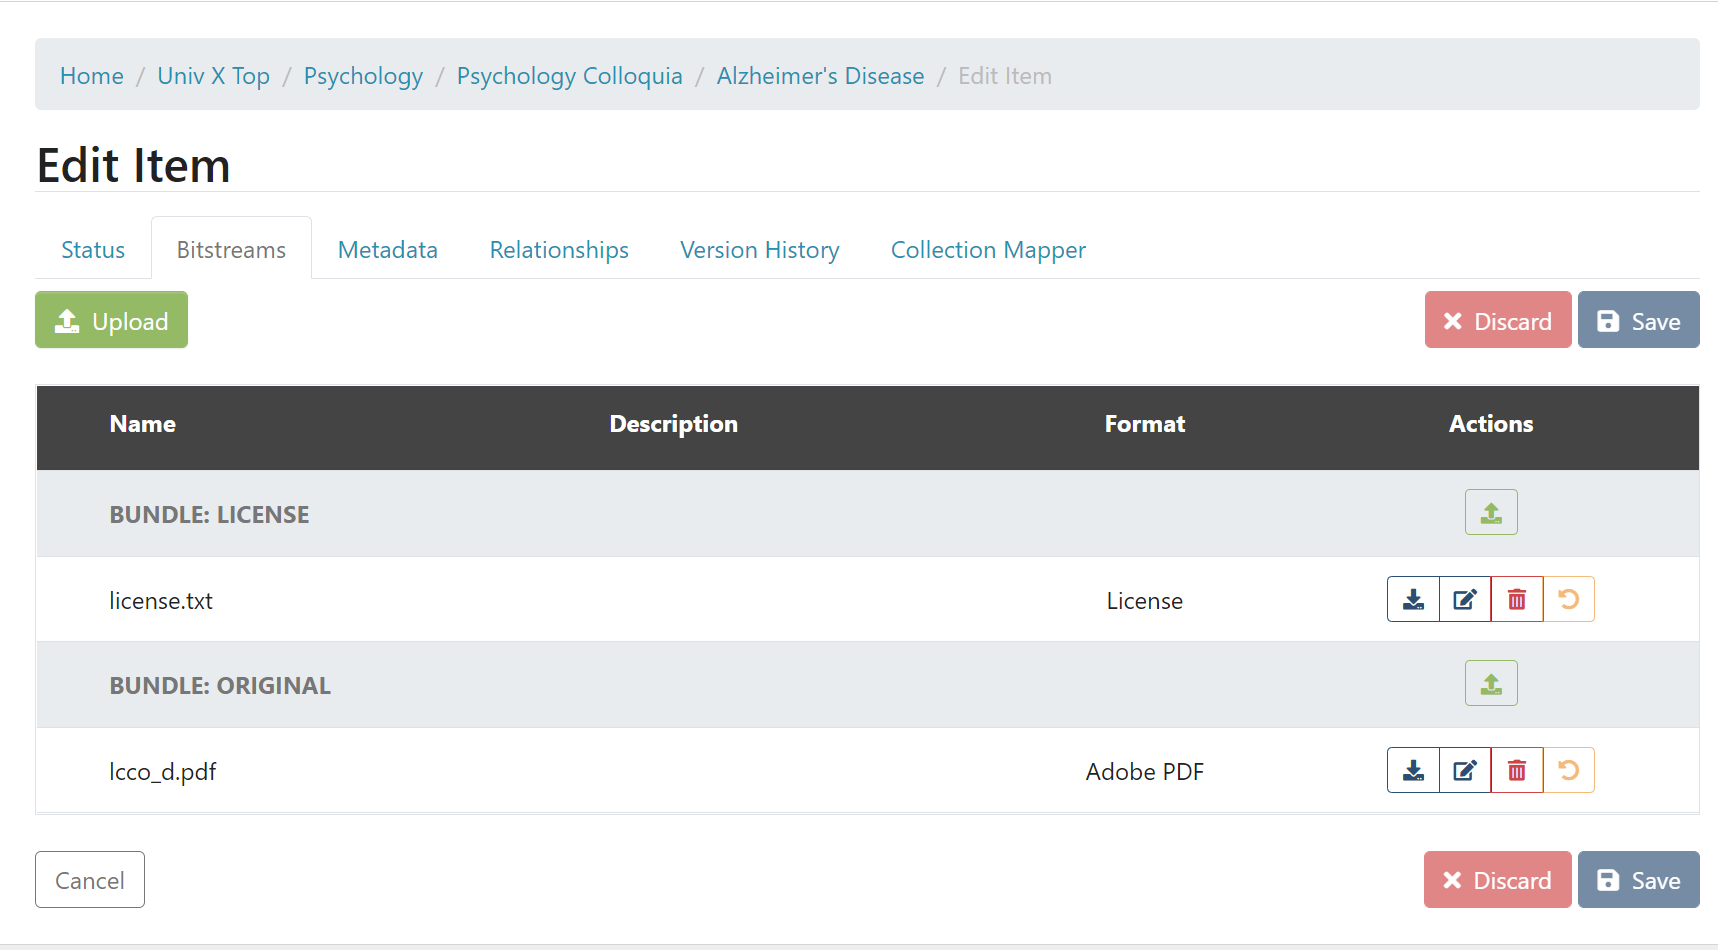The image size is (1718, 950).
Task: Undo changes for lcco_d.pdf row
Action: [x=1569, y=770]
